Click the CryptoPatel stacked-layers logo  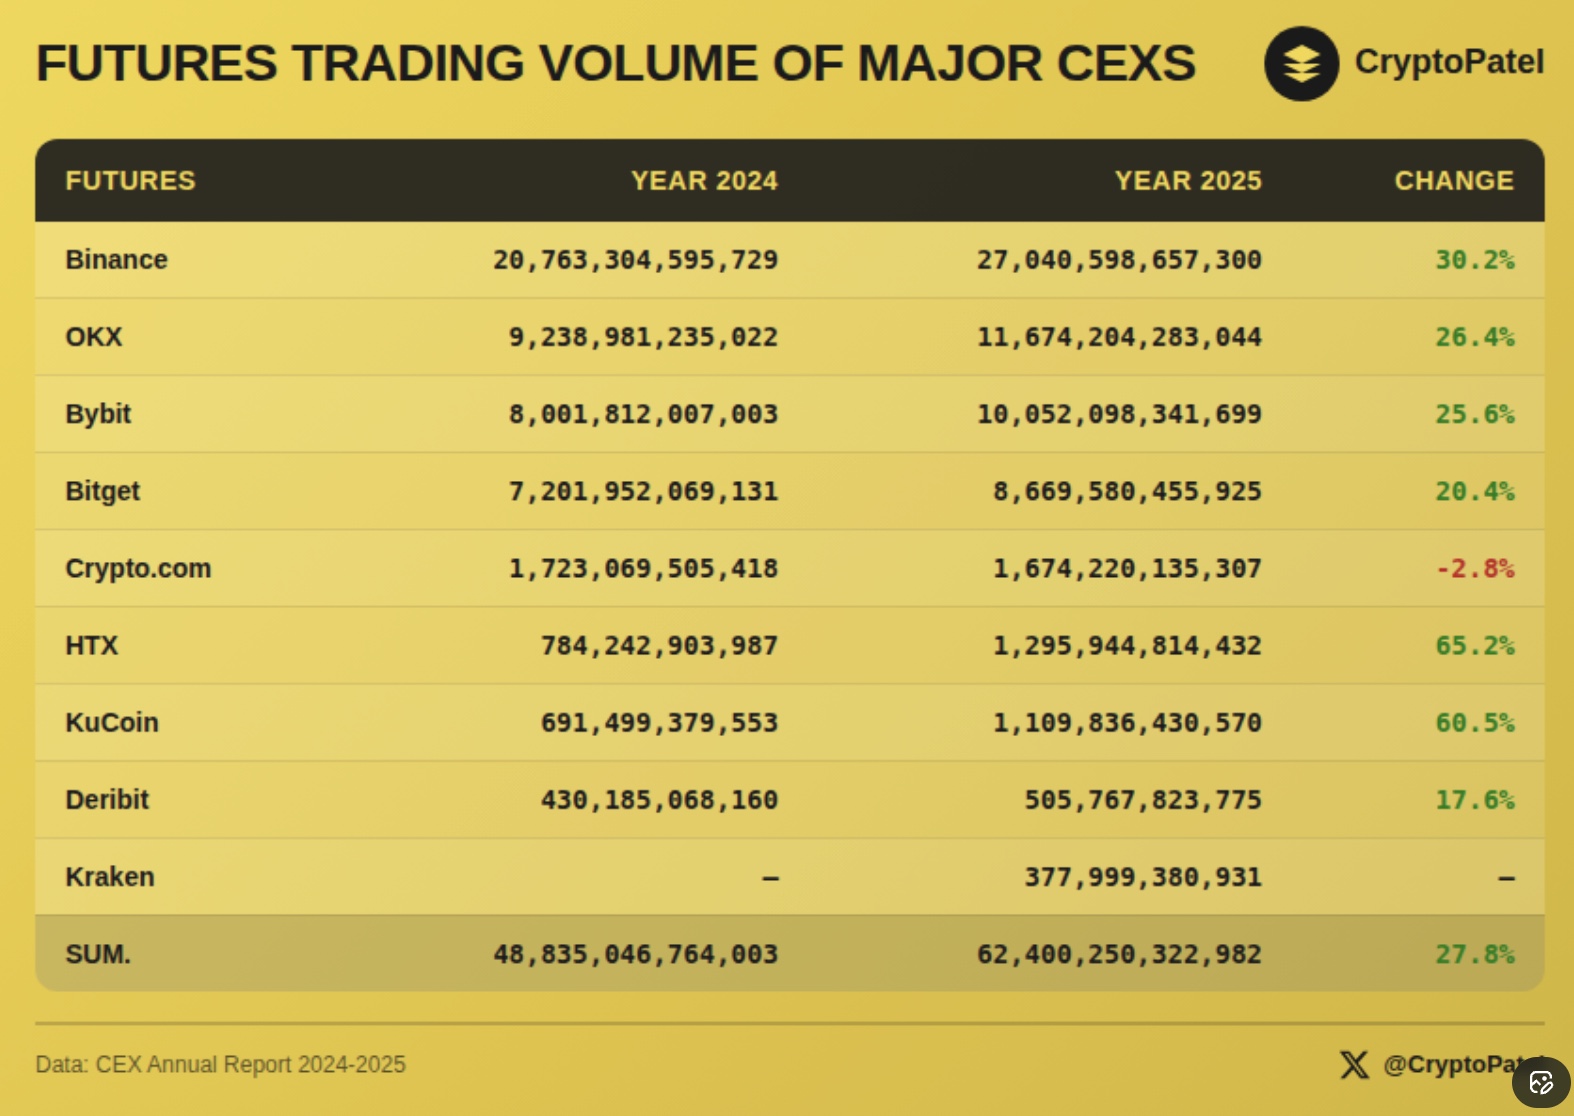(x=1301, y=64)
